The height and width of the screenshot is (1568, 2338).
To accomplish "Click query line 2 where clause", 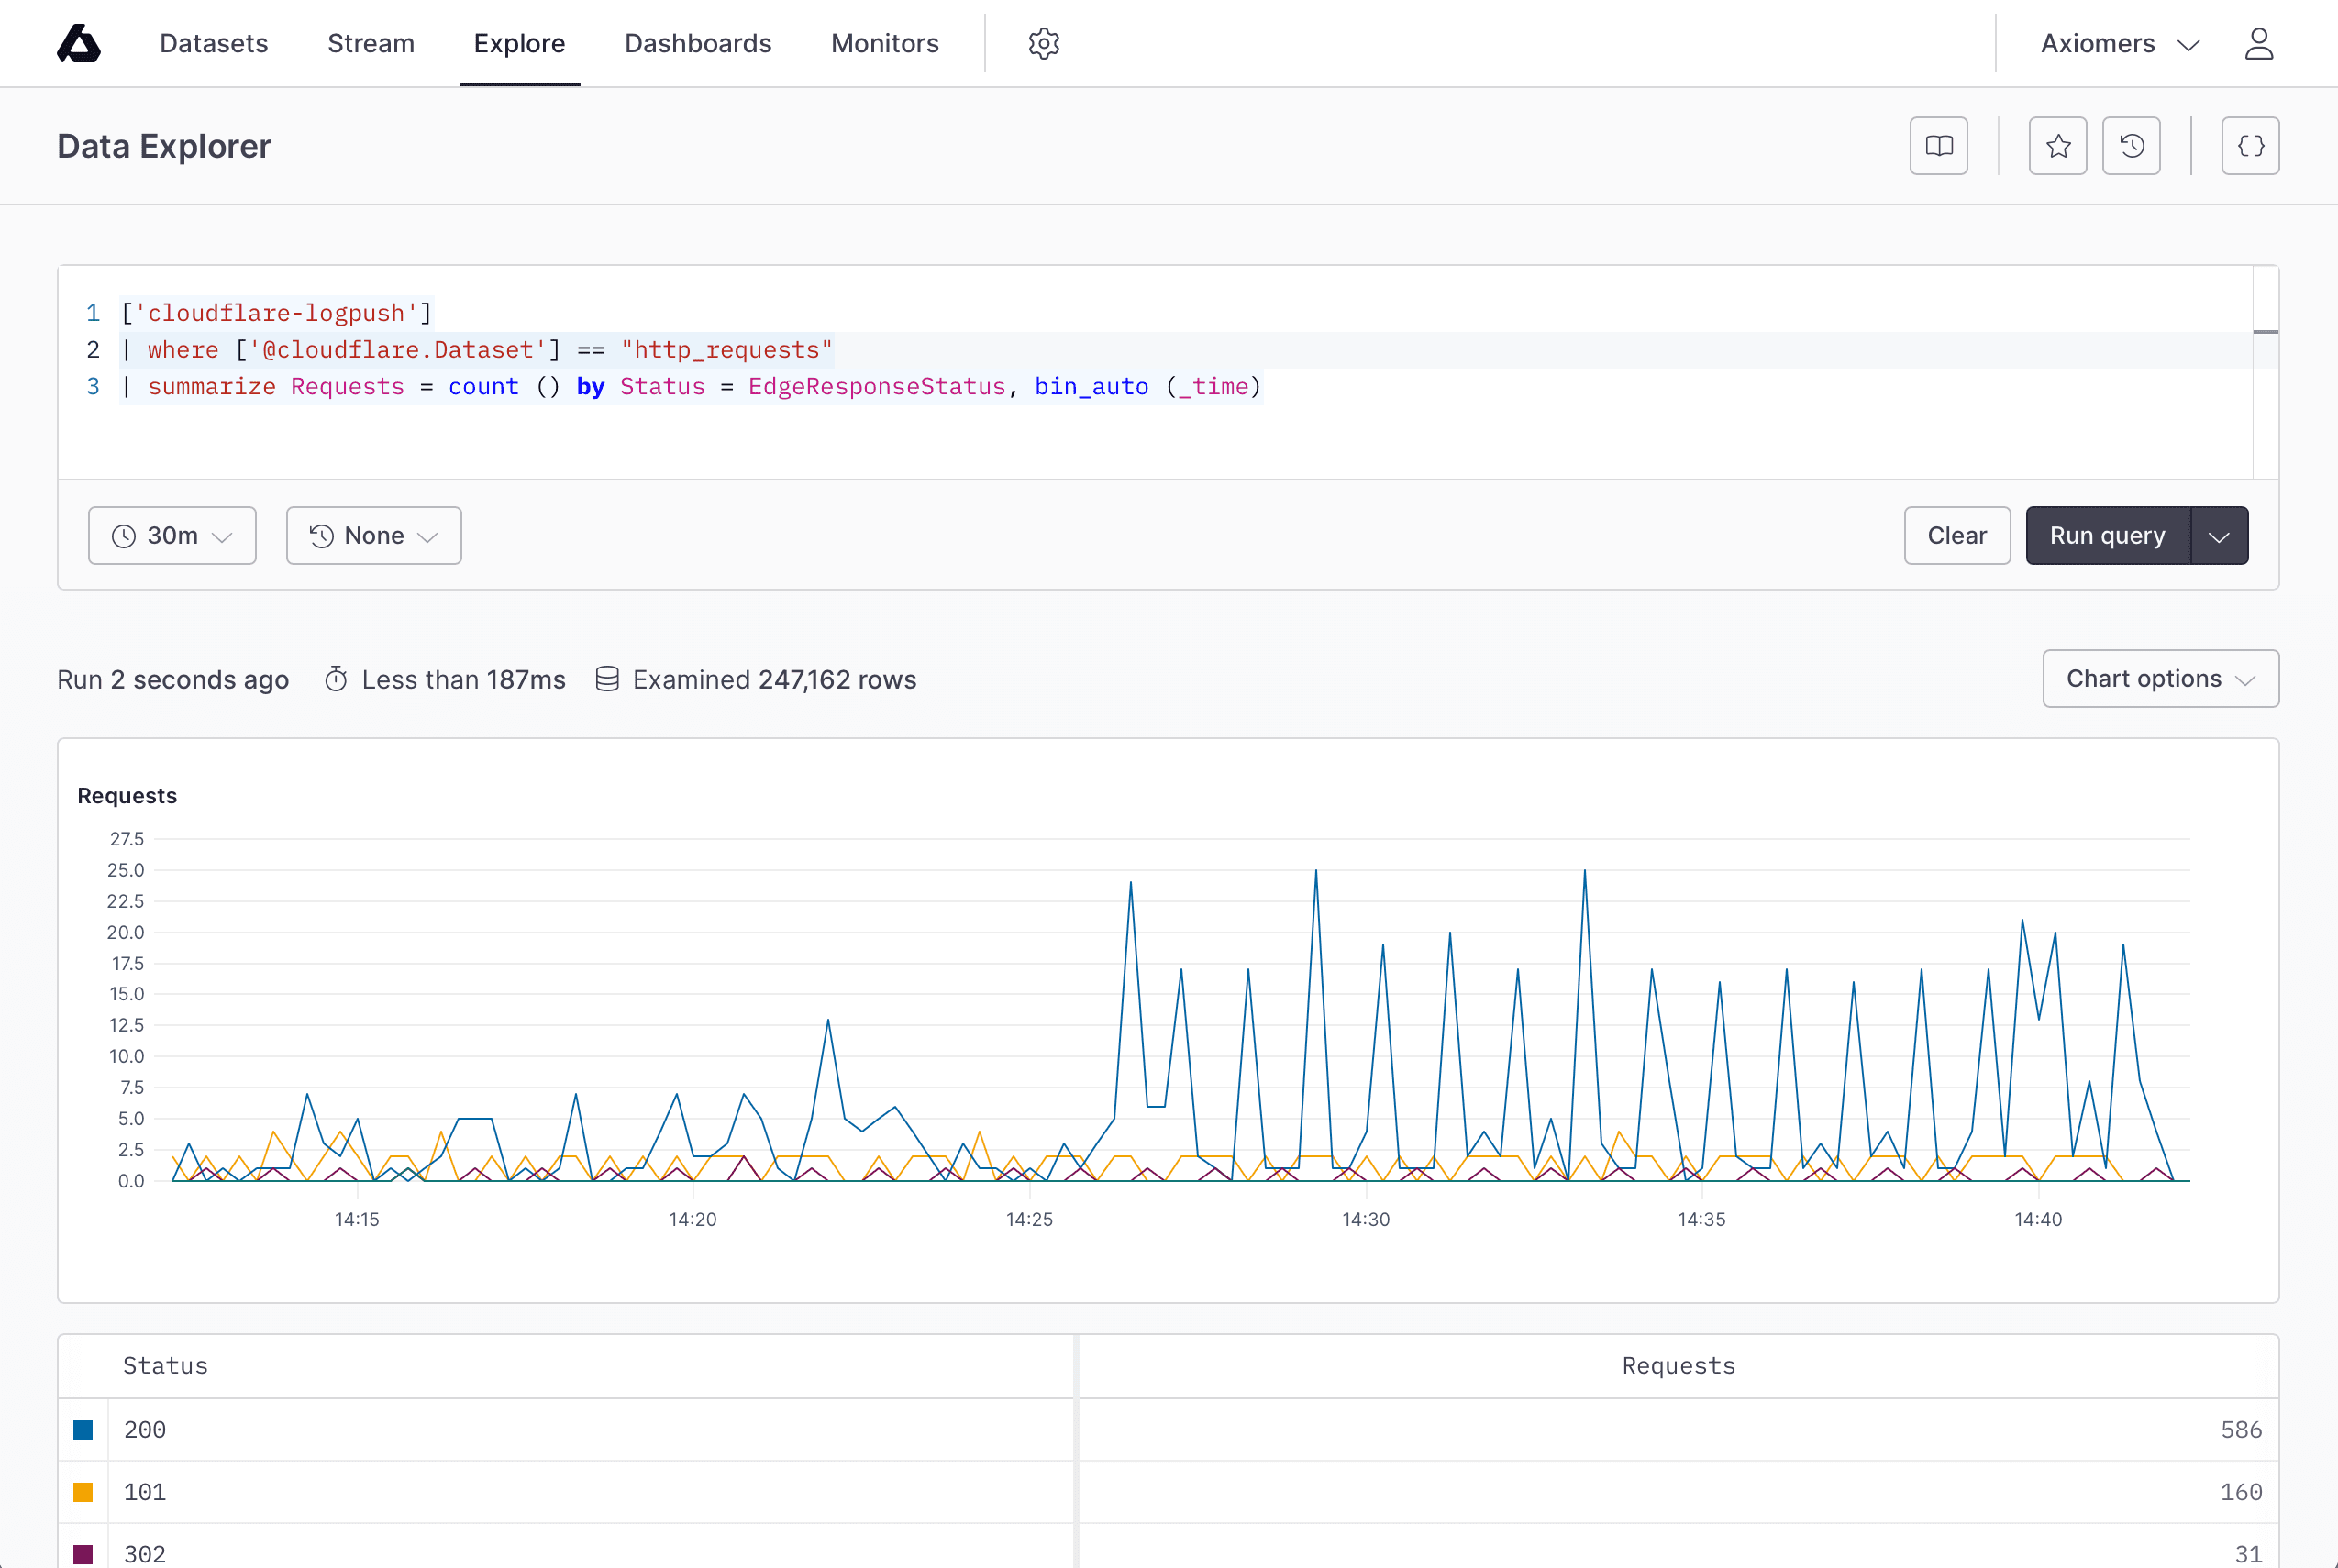I will click(x=477, y=350).
